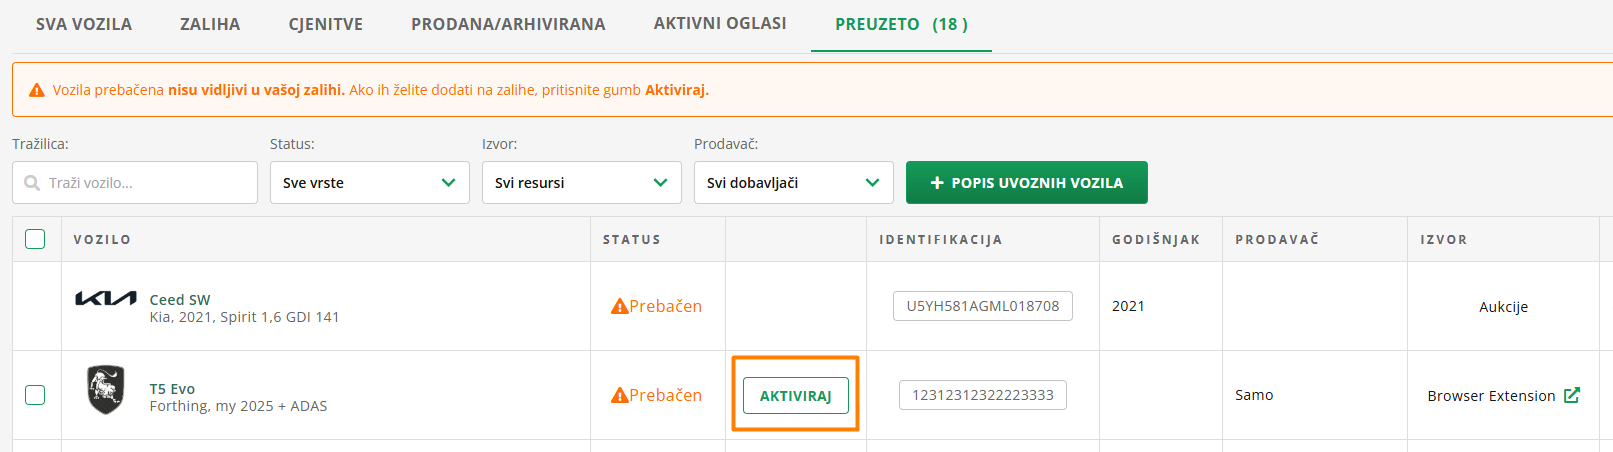Switch to the Zaliha tab
Image resolution: width=1613 pixels, height=452 pixels.
tap(210, 24)
